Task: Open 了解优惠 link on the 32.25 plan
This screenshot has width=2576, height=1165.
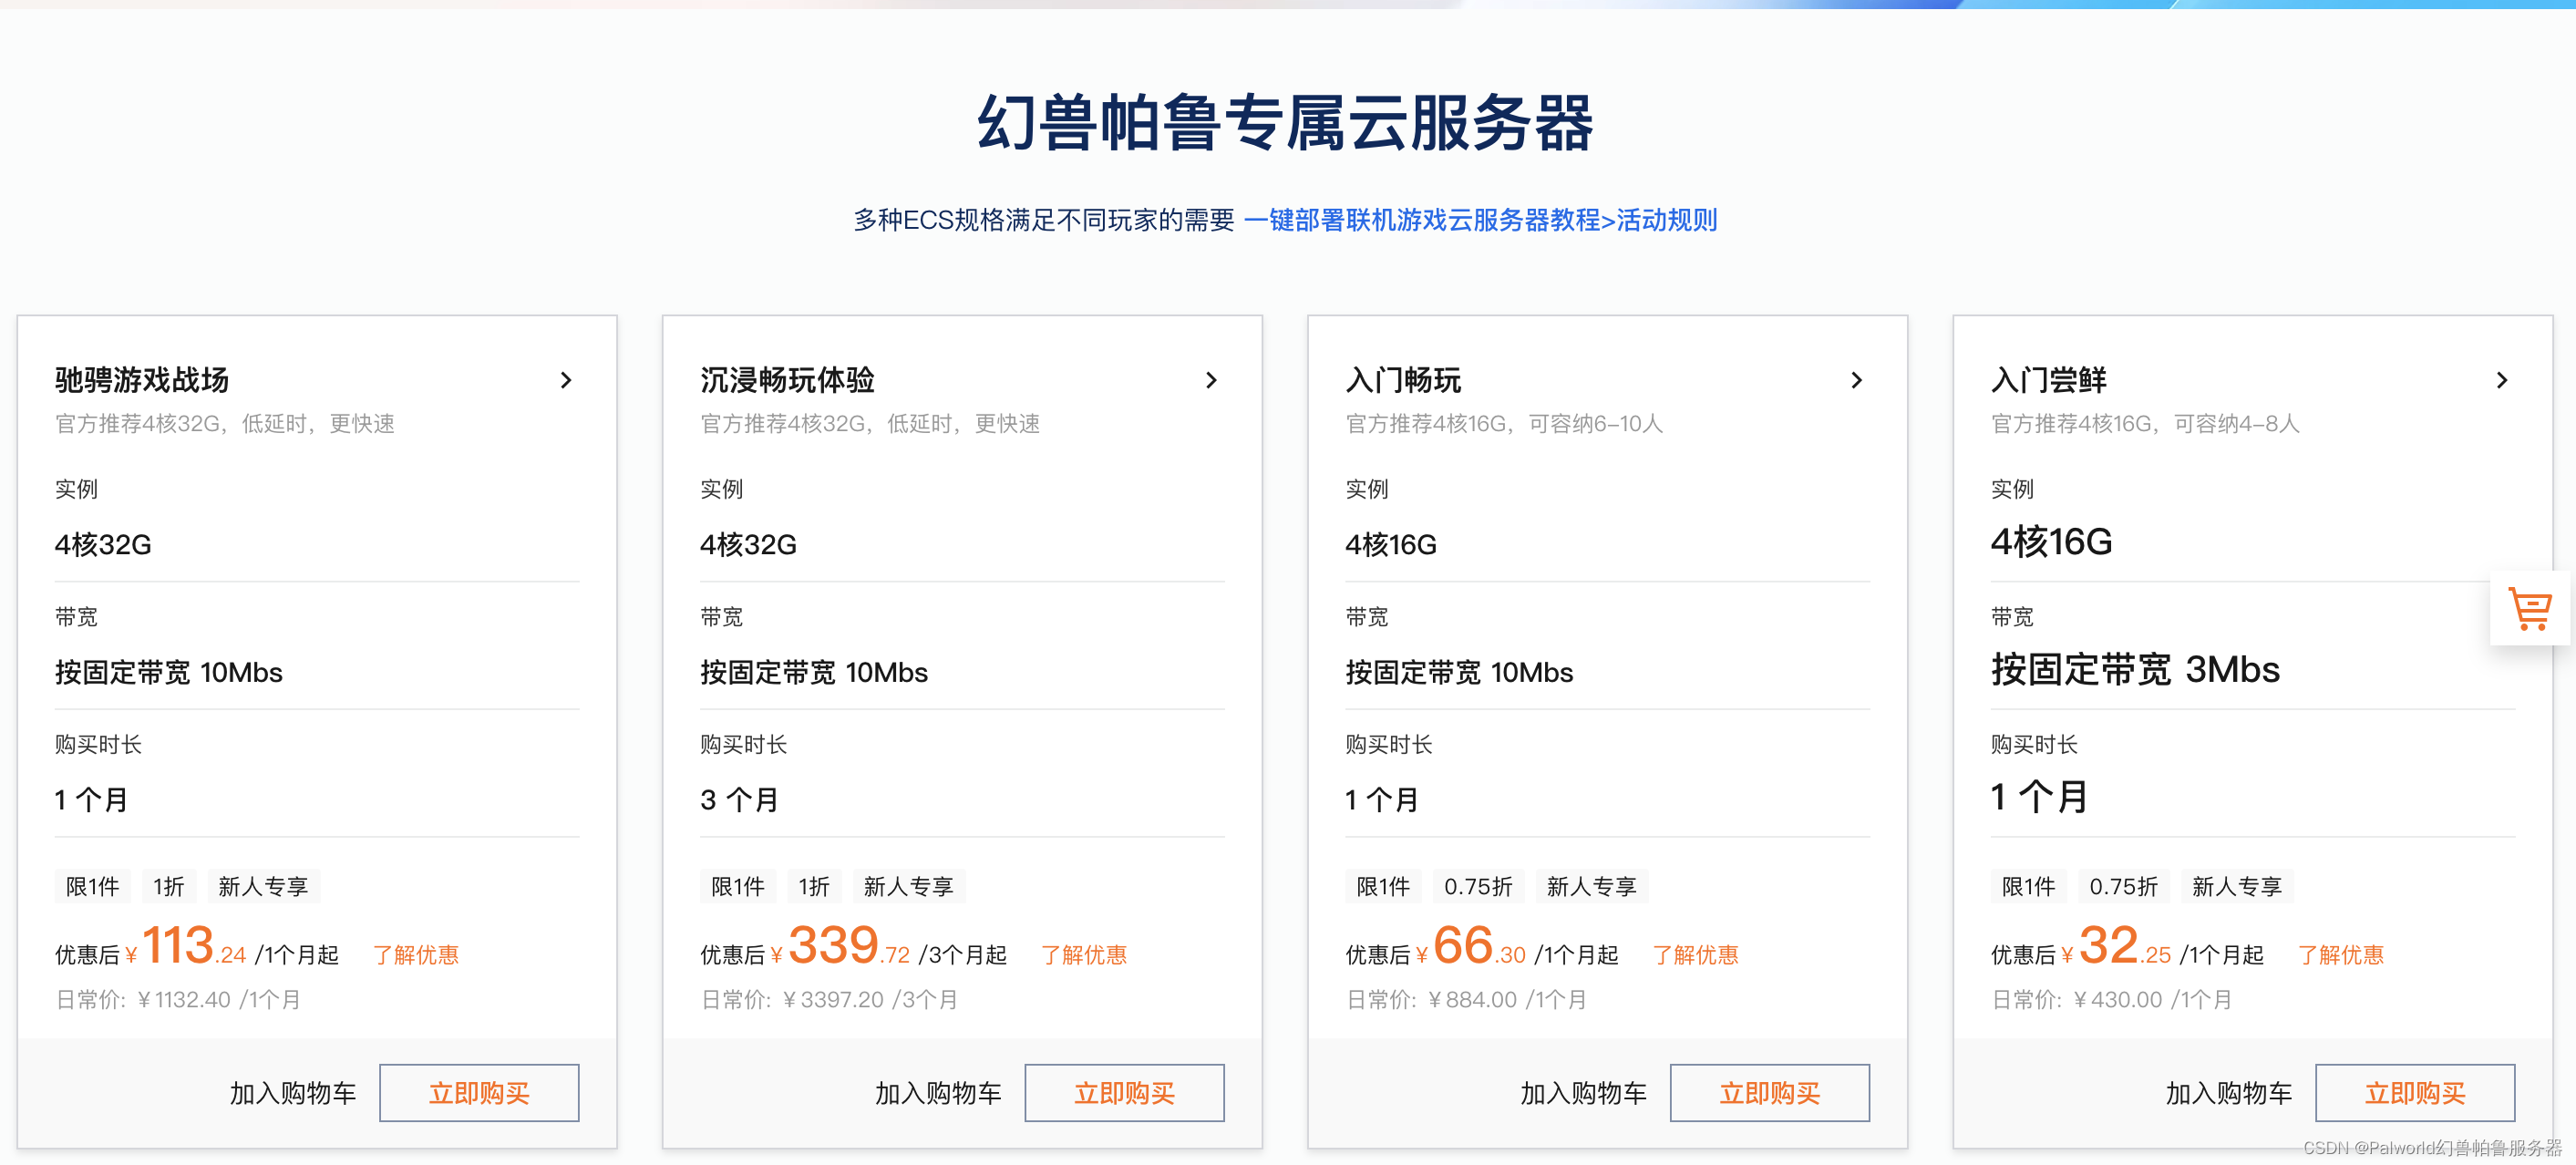Action: click(2340, 955)
